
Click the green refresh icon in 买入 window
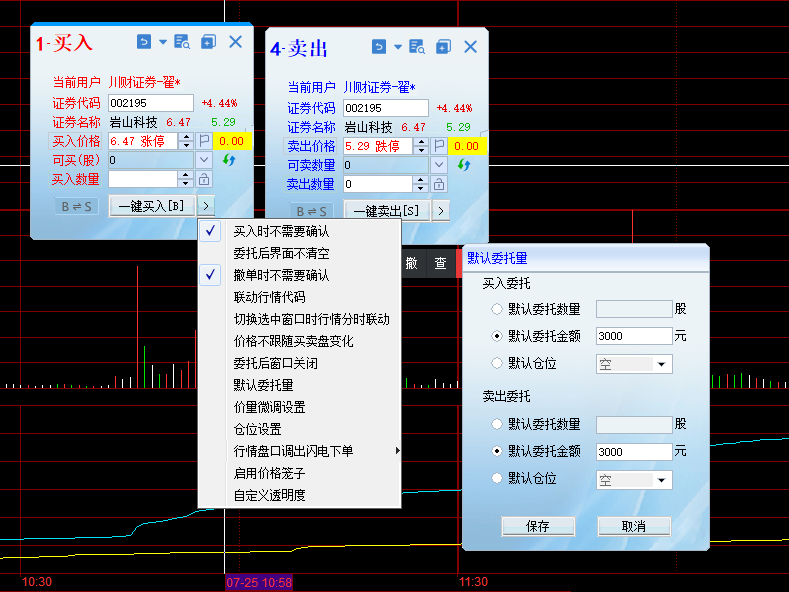(x=229, y=160)
